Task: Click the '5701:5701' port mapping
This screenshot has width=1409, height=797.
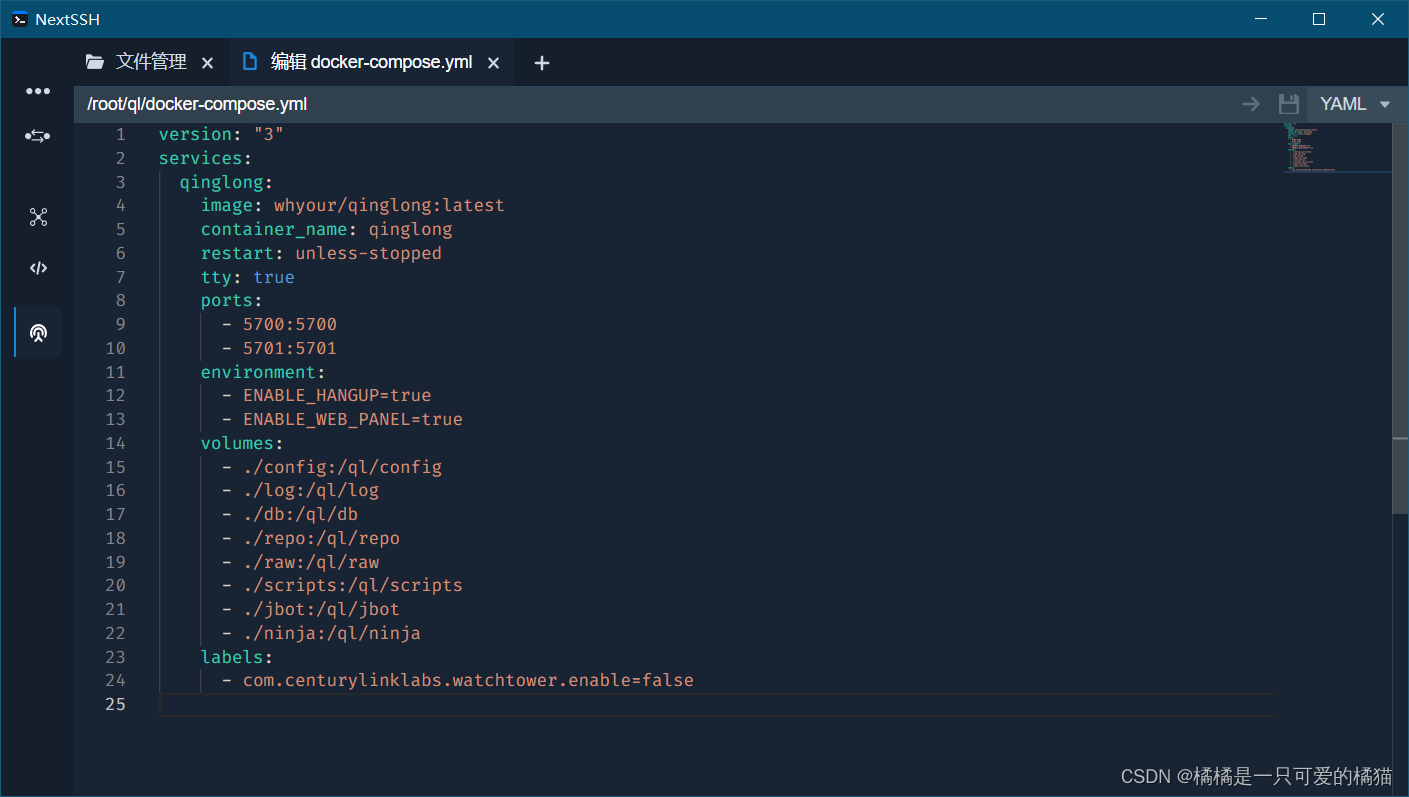Action: pyautogui.click(x=290, y=348)
